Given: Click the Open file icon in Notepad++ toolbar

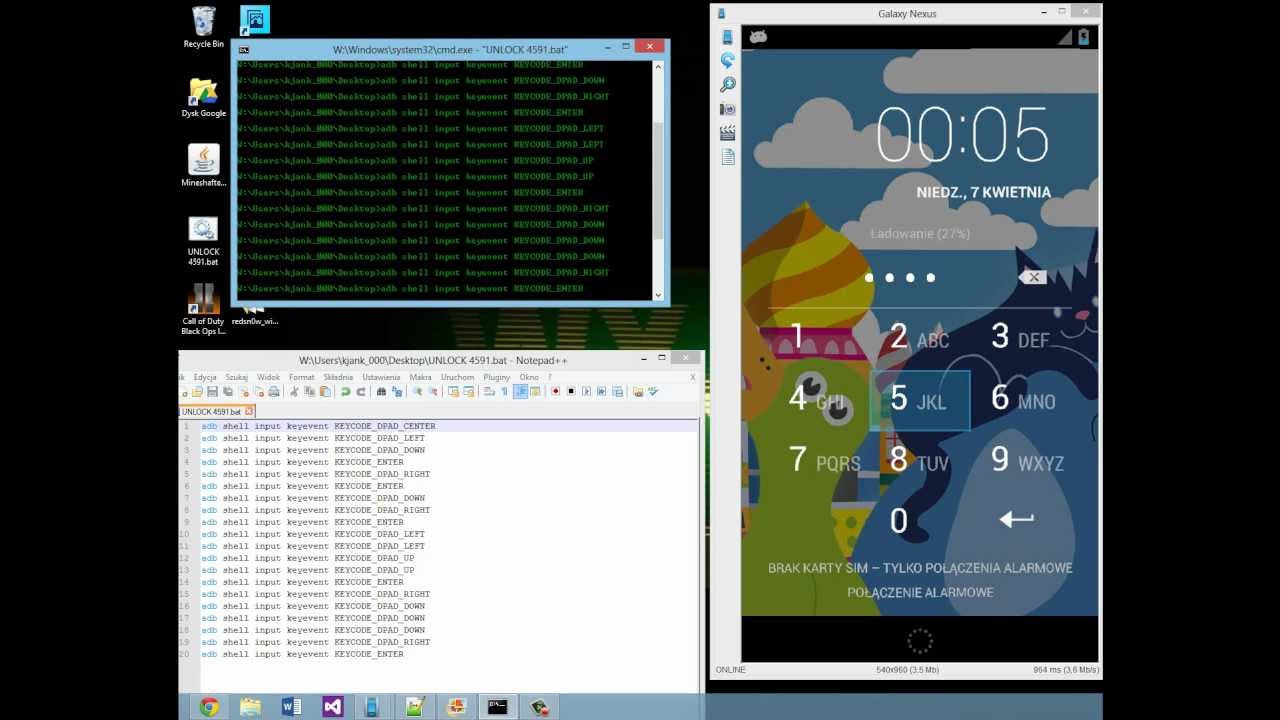Looking at the screenshot, I should (196, 391).
